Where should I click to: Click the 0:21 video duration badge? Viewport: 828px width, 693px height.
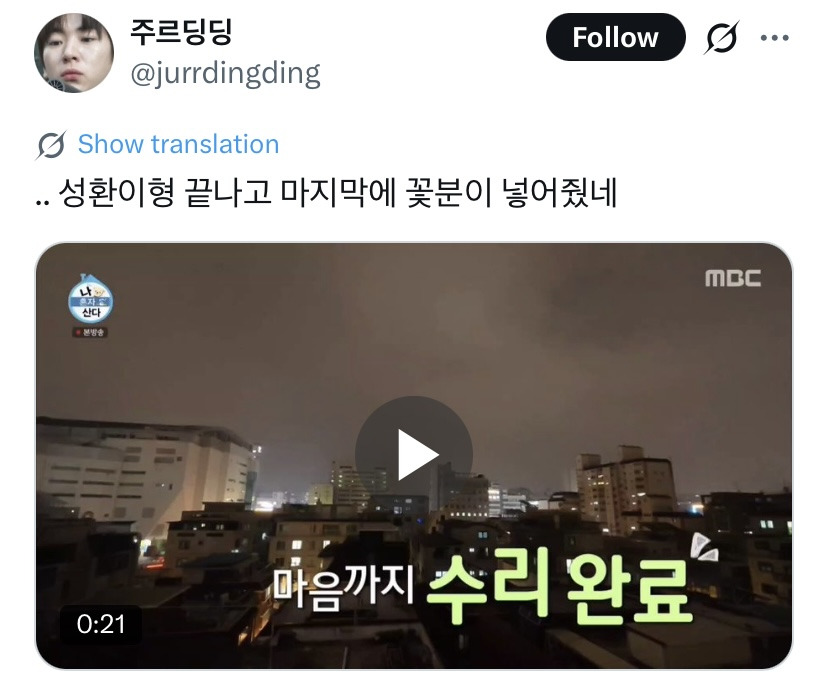100,624
